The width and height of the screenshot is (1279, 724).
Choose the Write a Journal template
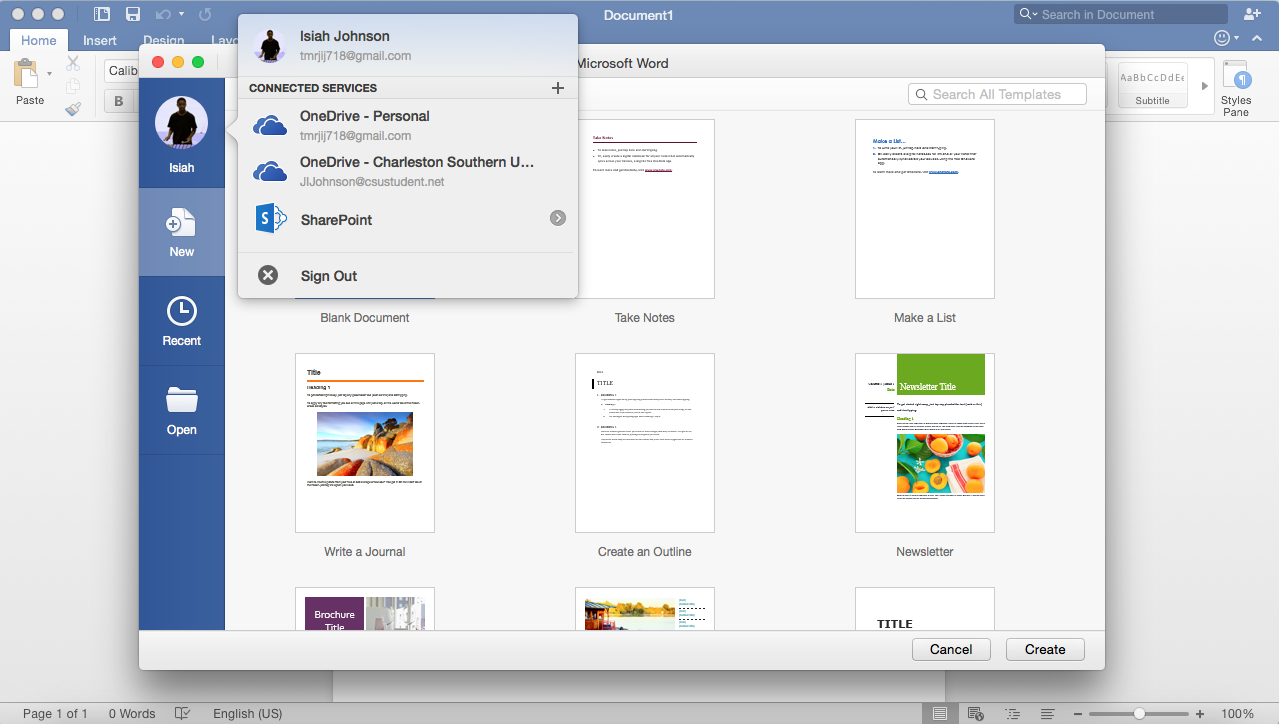[365, 443]
